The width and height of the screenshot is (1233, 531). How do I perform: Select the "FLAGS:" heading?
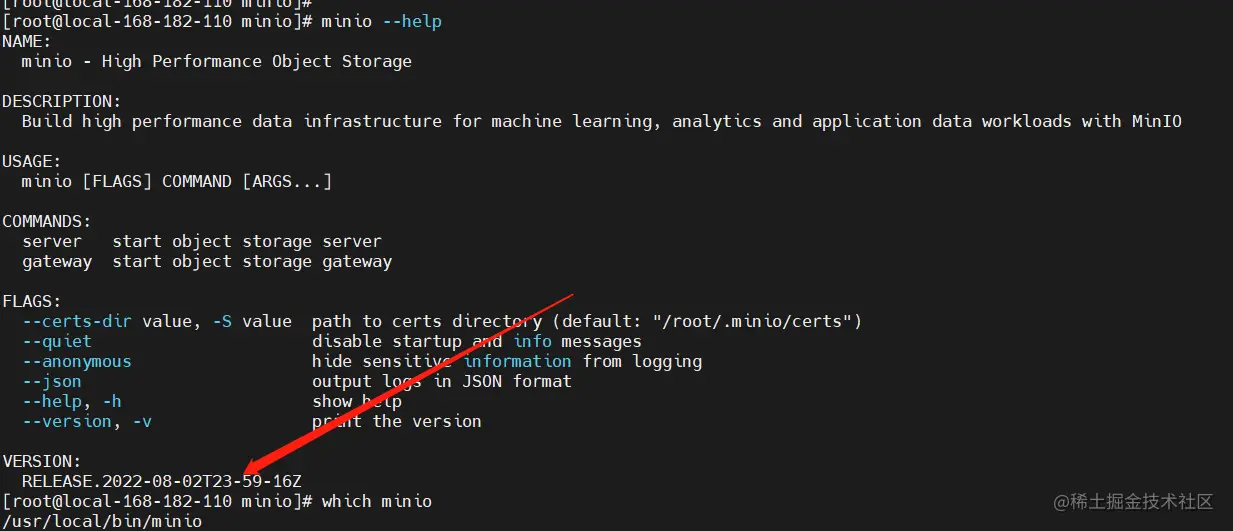click(x=32, y=301)
